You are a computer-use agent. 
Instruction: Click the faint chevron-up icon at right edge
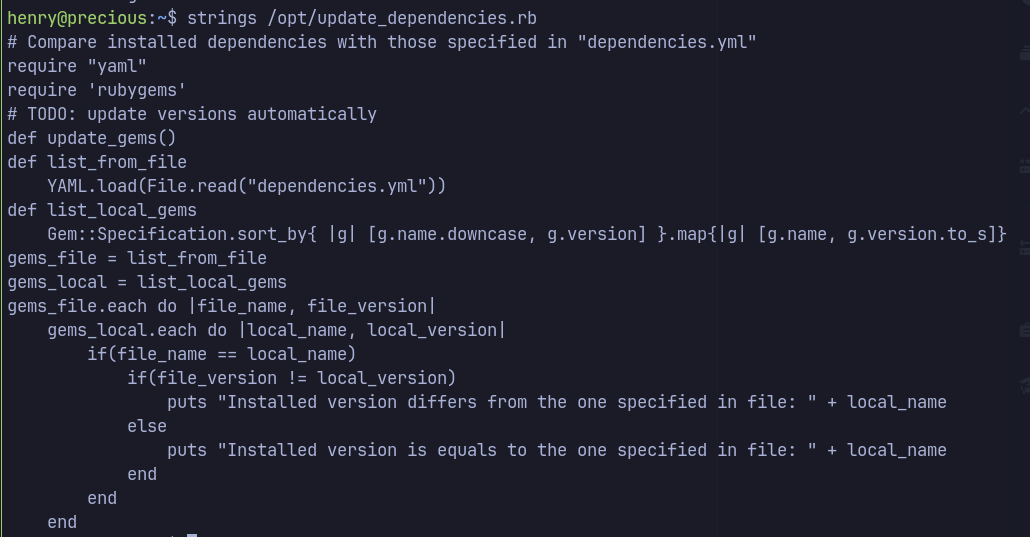point(1025,112)
